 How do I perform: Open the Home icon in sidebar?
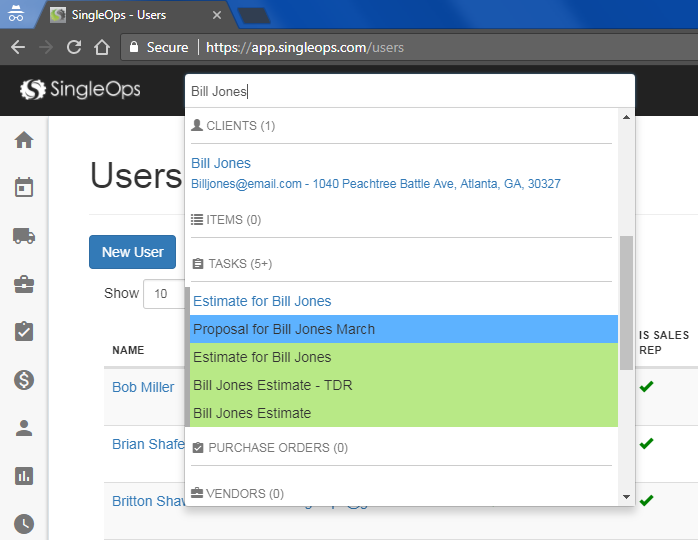tap(24, 140)
